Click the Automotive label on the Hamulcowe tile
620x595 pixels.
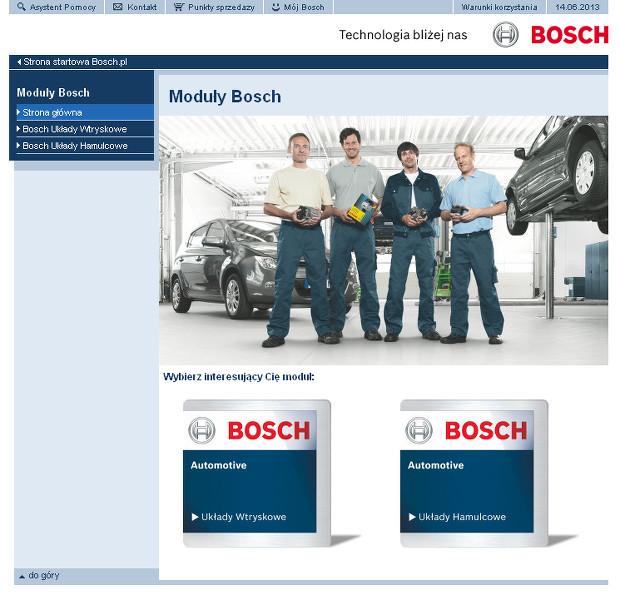[436, 465]
